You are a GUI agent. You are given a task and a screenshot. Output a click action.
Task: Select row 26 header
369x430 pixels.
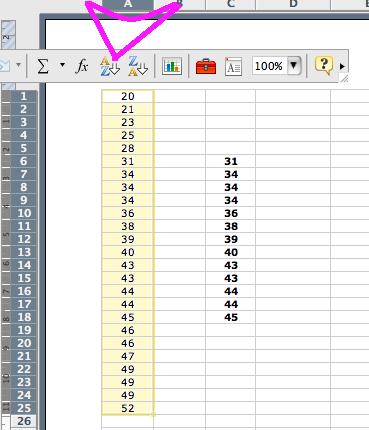point(24,421)
